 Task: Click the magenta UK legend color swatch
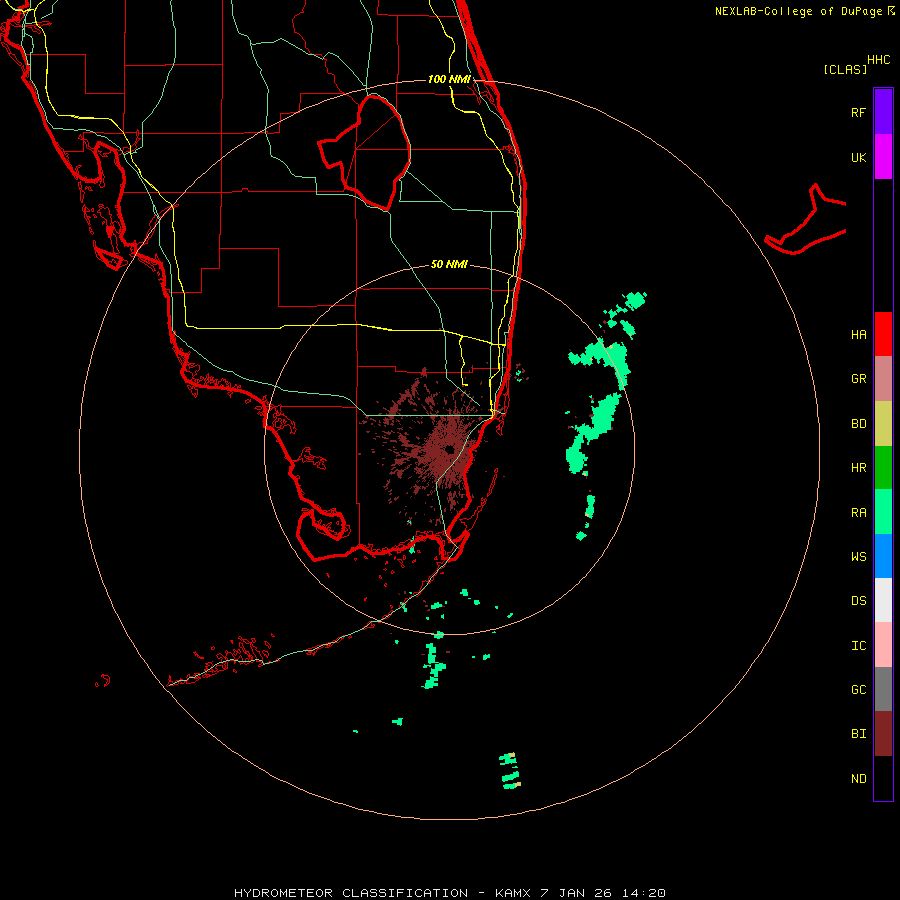coord(883,156)
